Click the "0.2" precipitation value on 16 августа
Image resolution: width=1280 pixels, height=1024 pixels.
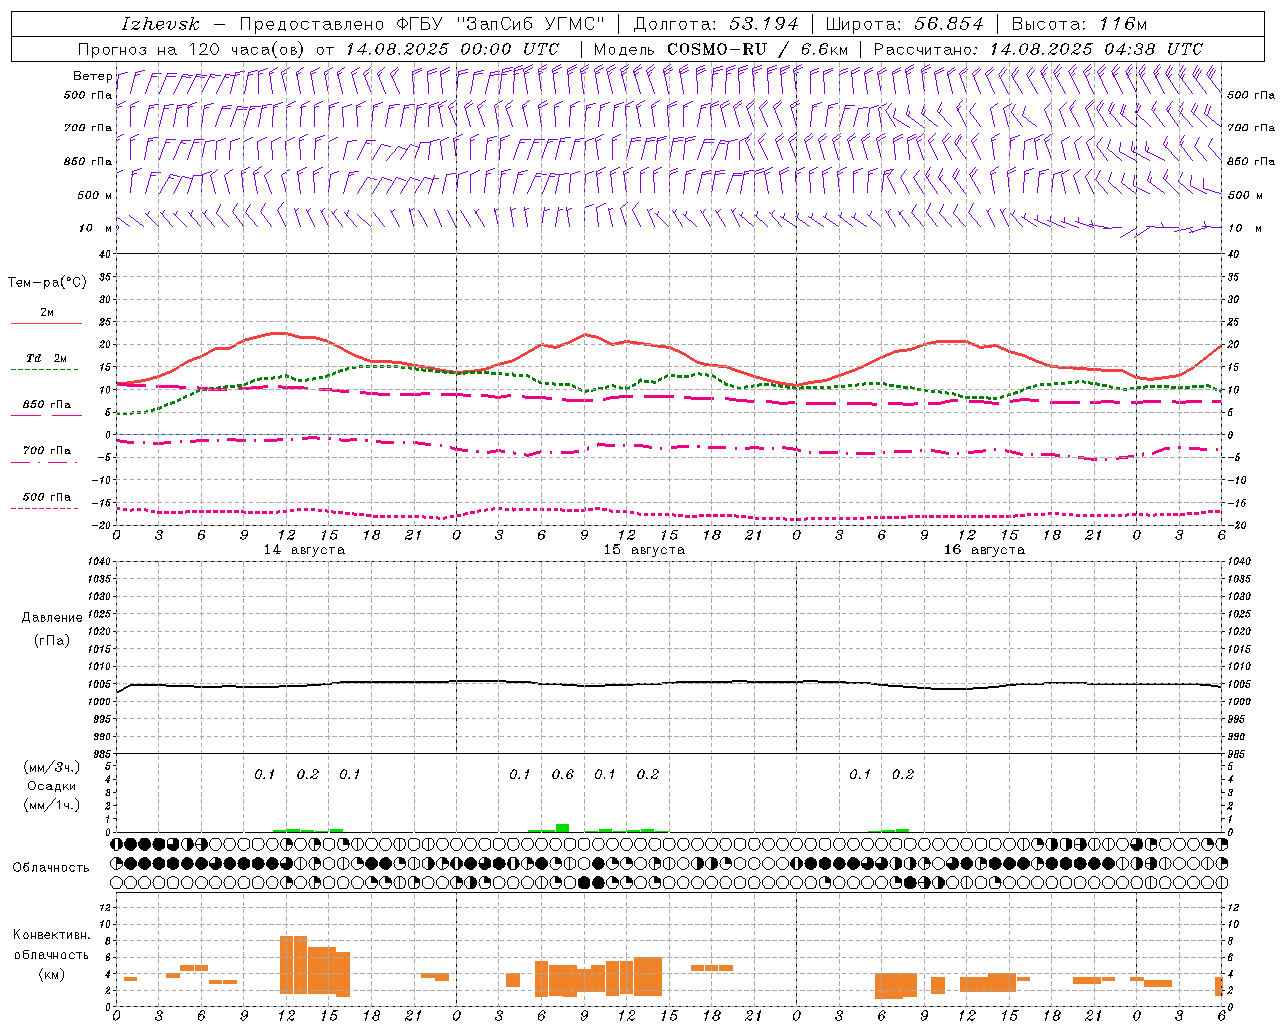click(x=903, y=775)
